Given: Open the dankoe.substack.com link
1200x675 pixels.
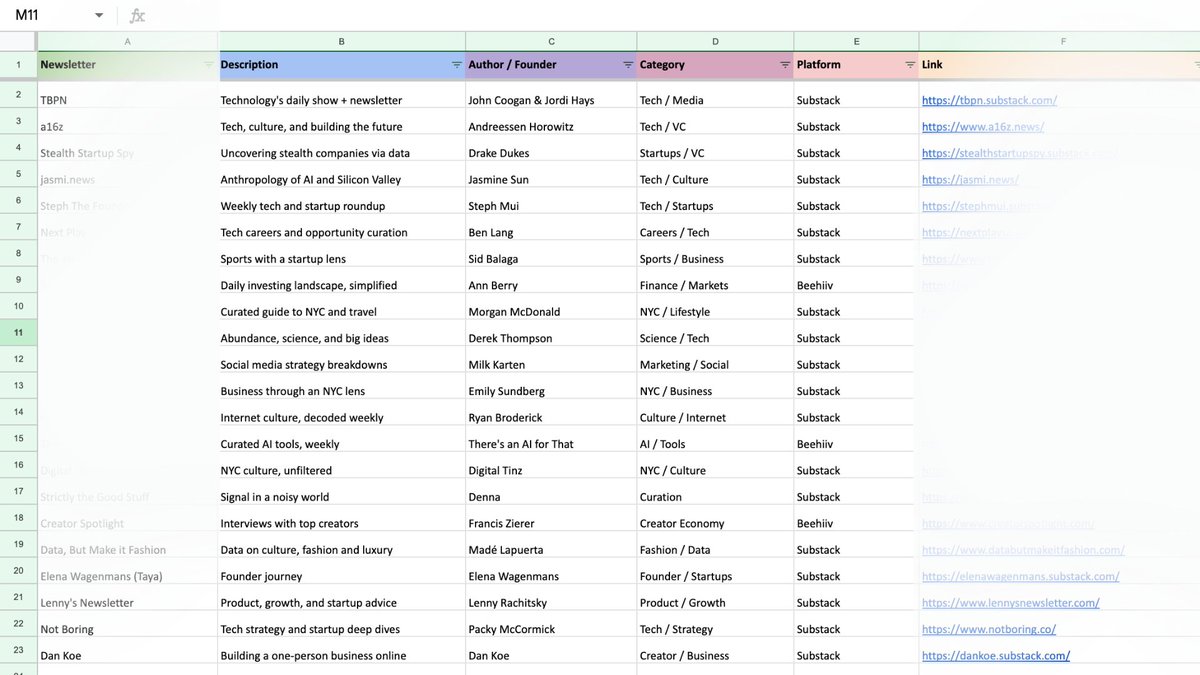Looking at the screenshot, I should pos(996,656).
